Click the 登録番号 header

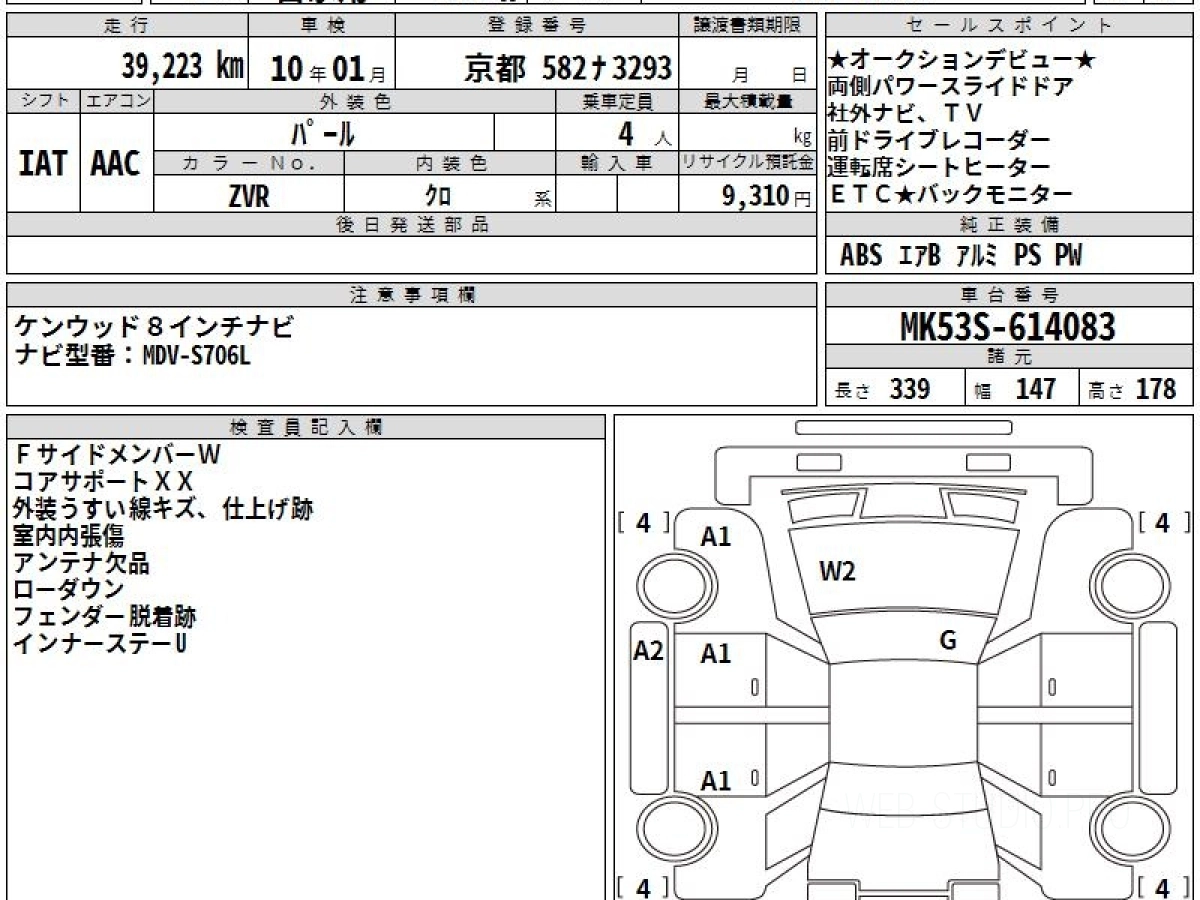[x=538, y=25]
